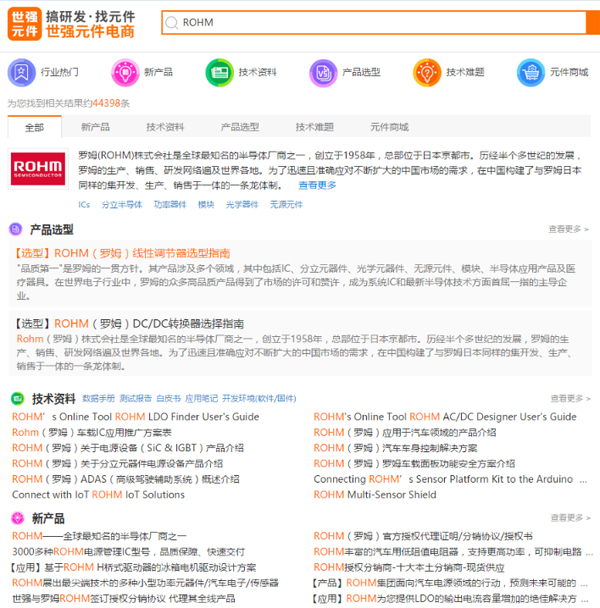Screen dimensions: 600x608
Task: Open the 新产品 lightbulb icon
Action: click(125, 73)
